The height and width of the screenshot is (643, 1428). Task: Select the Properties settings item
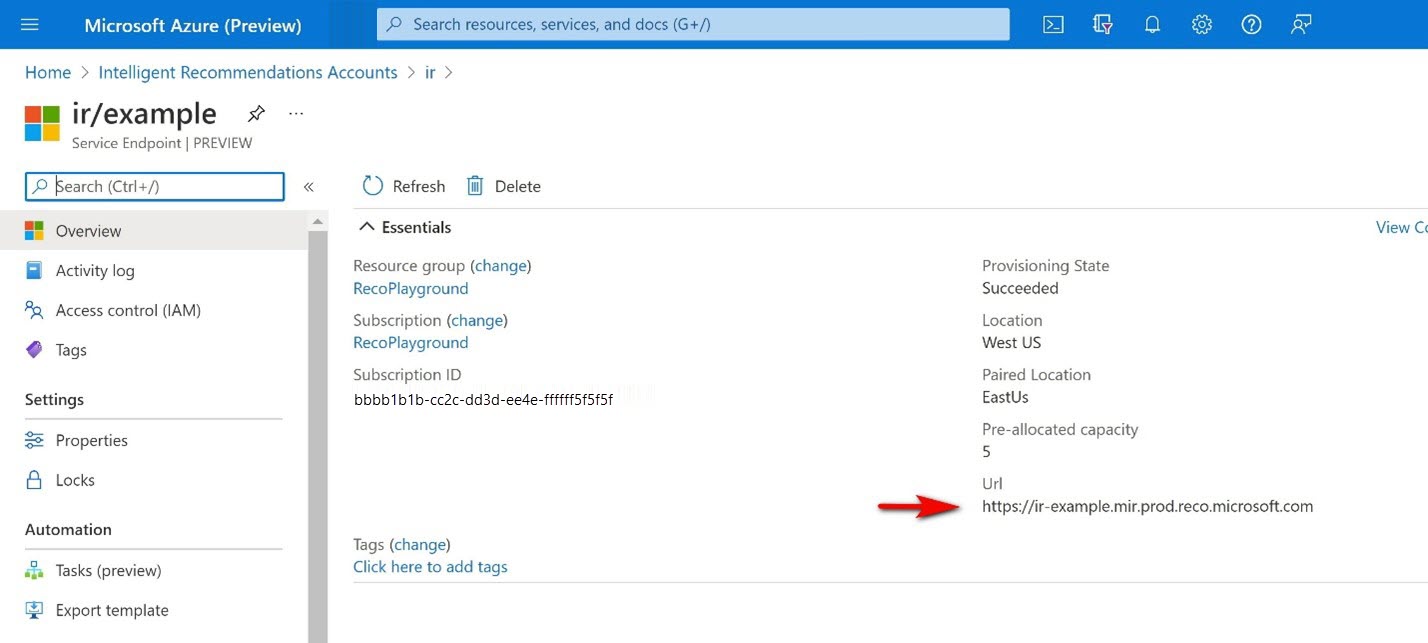(92, 440)
